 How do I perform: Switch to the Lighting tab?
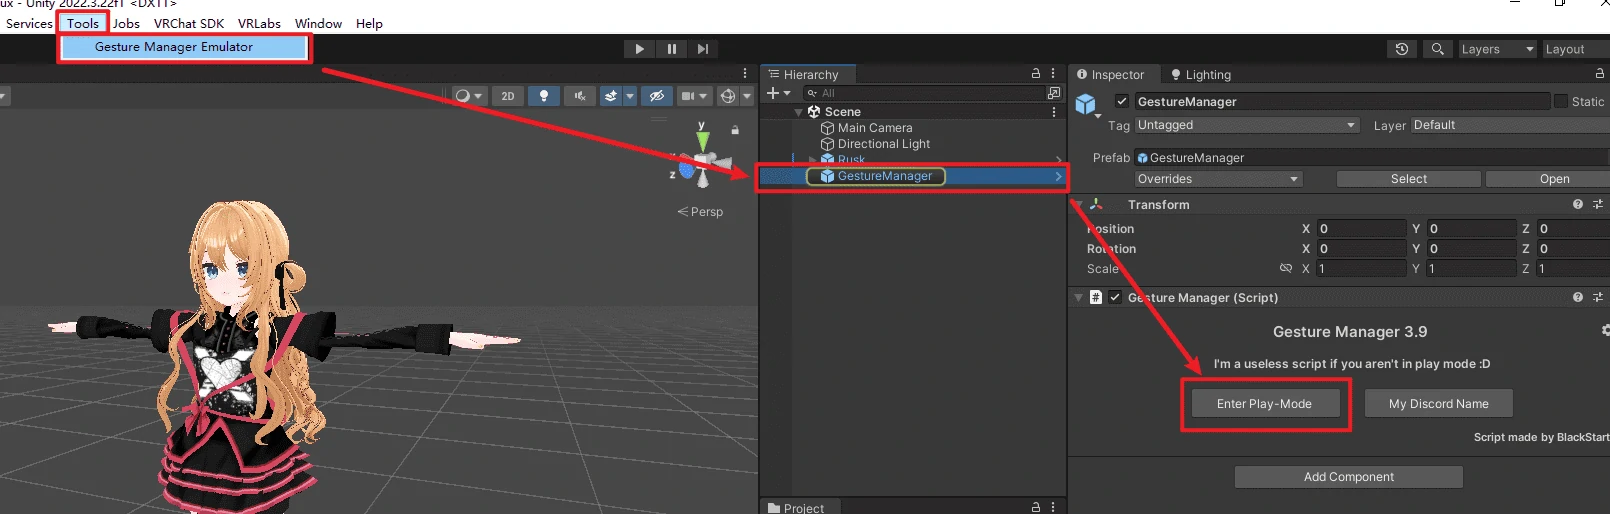1201,75
